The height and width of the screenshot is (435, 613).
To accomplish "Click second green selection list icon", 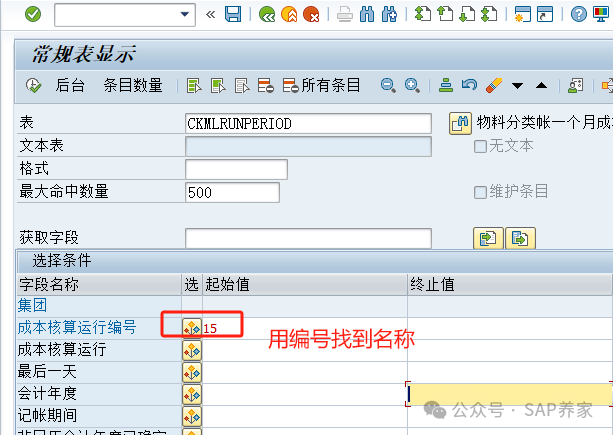I will point(218,85).
